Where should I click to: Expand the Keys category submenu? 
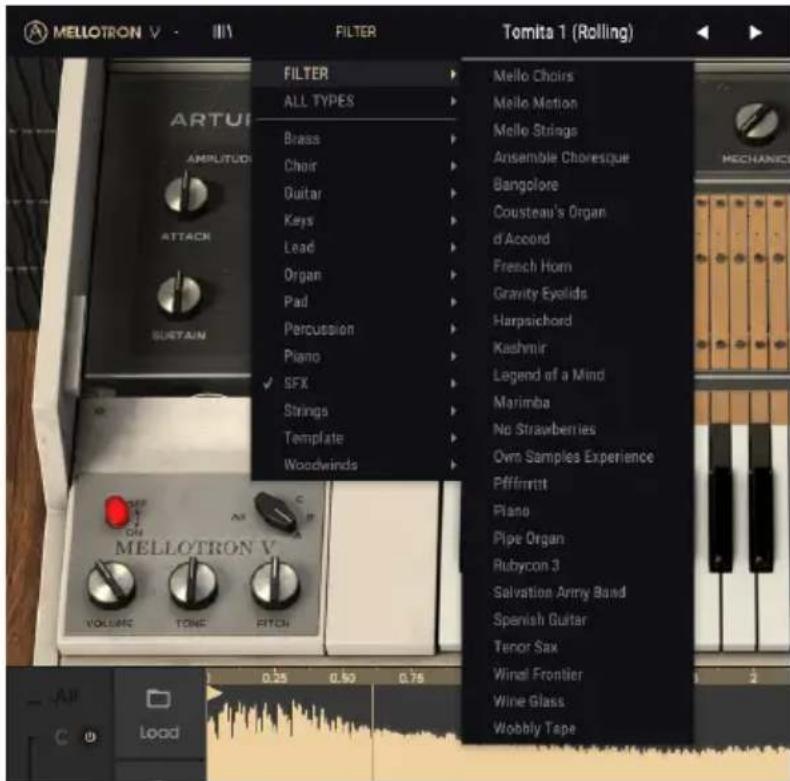[356, 221]
